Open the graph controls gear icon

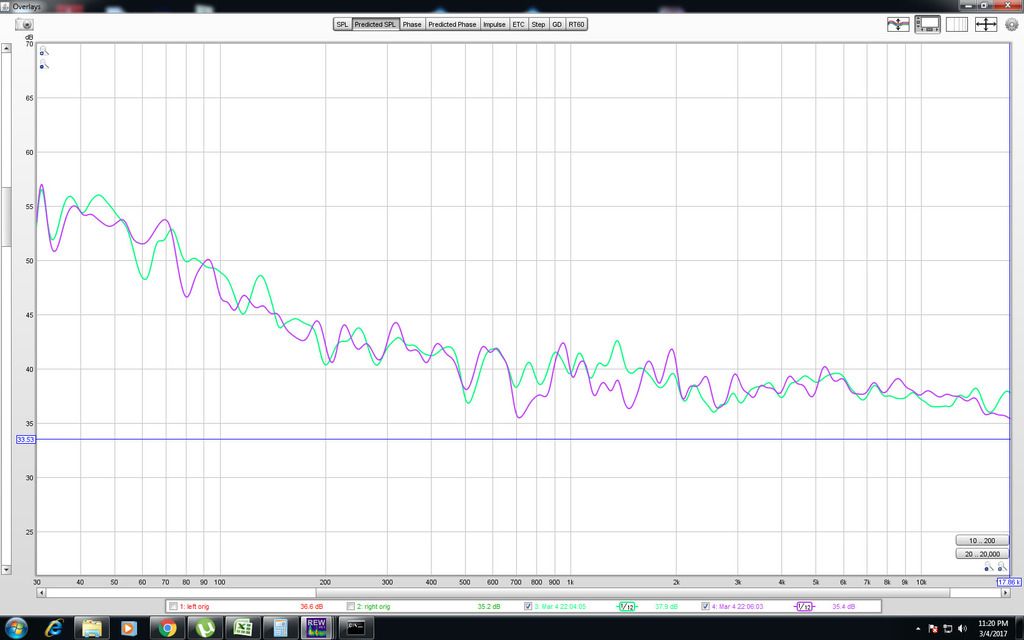[1012, 25]
